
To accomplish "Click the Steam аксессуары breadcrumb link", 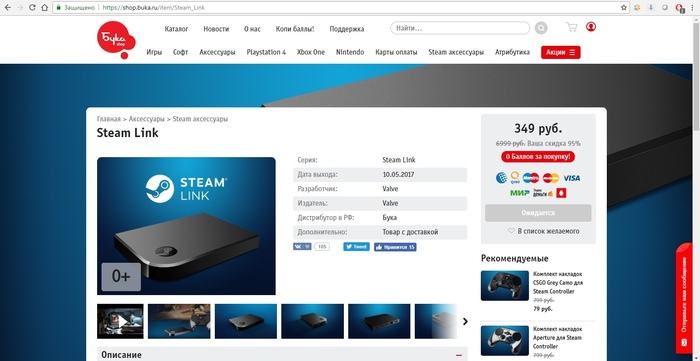I will click(200, 119).
